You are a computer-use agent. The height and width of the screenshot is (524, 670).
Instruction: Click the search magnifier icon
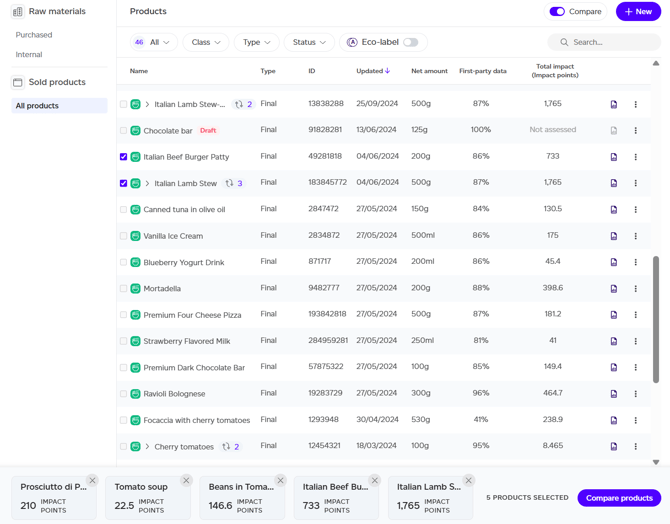click(564, 42)
